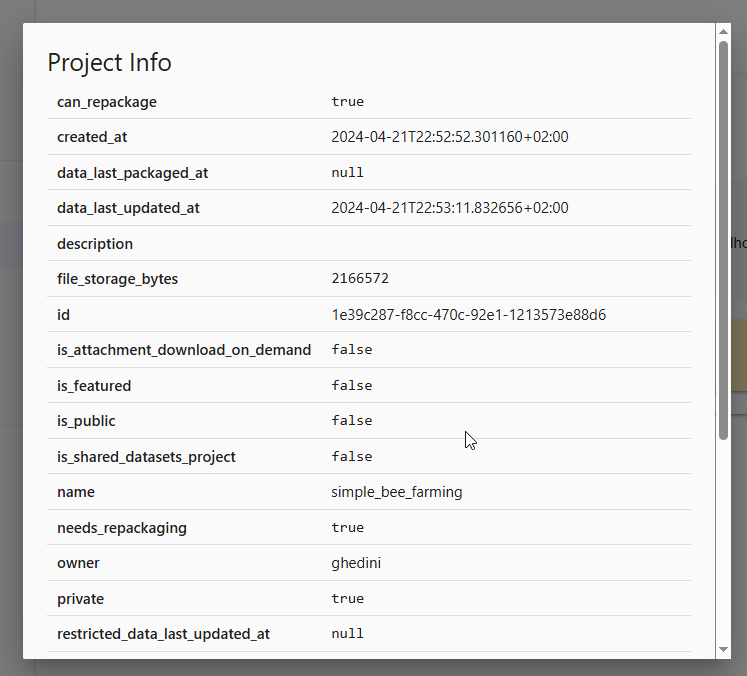Click the true value of can_repackage
The image size is (747, 676).
pos(348,101)
